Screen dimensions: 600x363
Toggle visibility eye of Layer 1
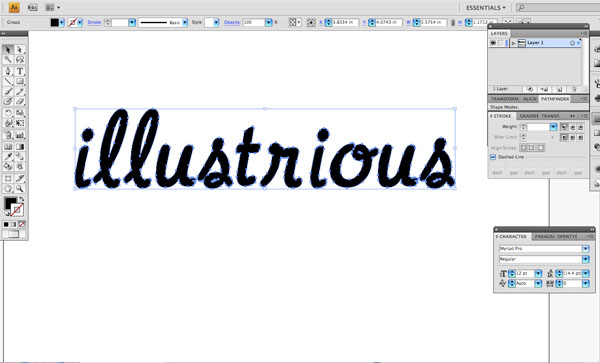(493, 43)
